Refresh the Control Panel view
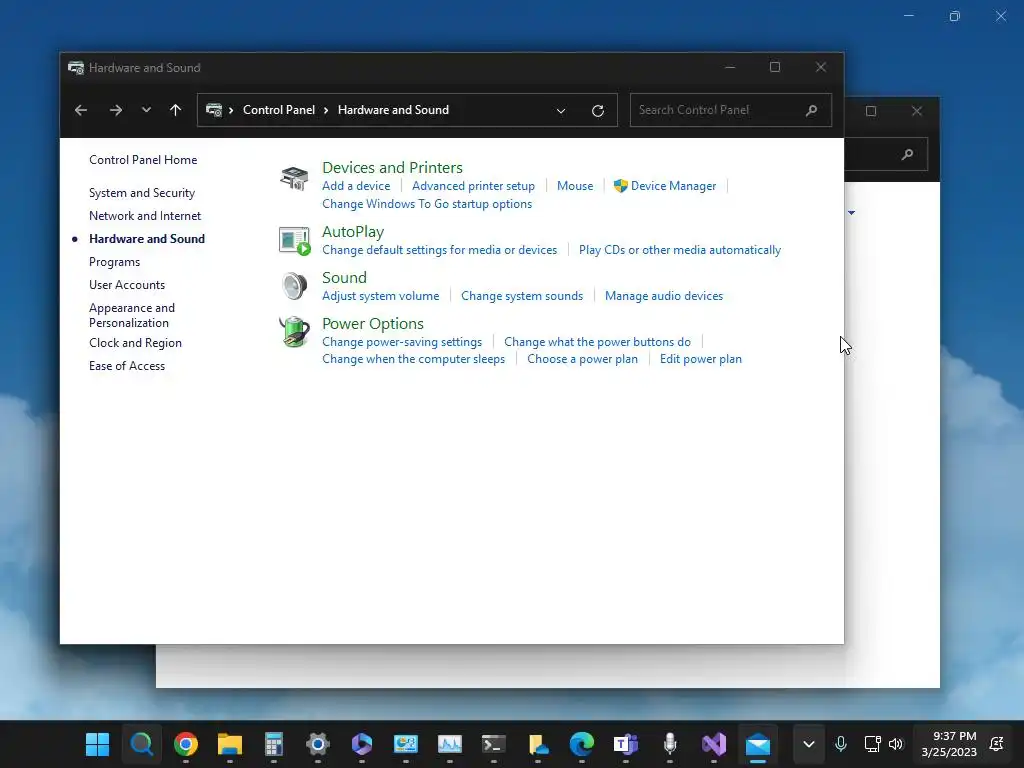Viewport: 1024px width, 768px height. click(x=598, y=110)
